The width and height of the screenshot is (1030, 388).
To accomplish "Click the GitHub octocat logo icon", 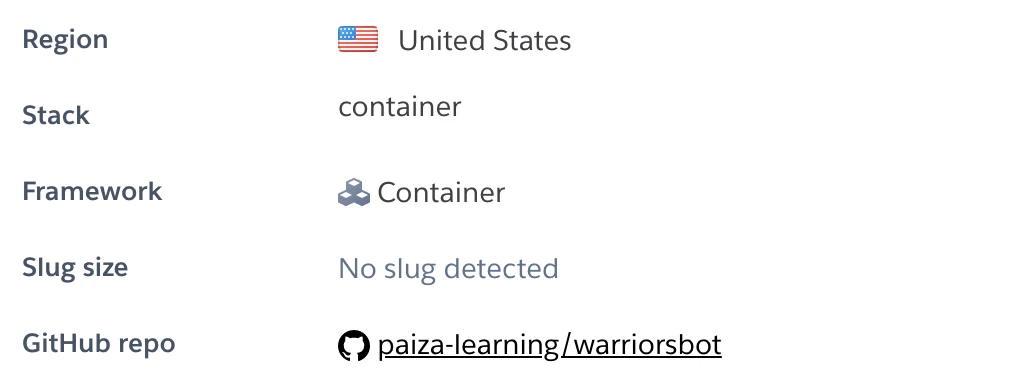I will (354, 345).
